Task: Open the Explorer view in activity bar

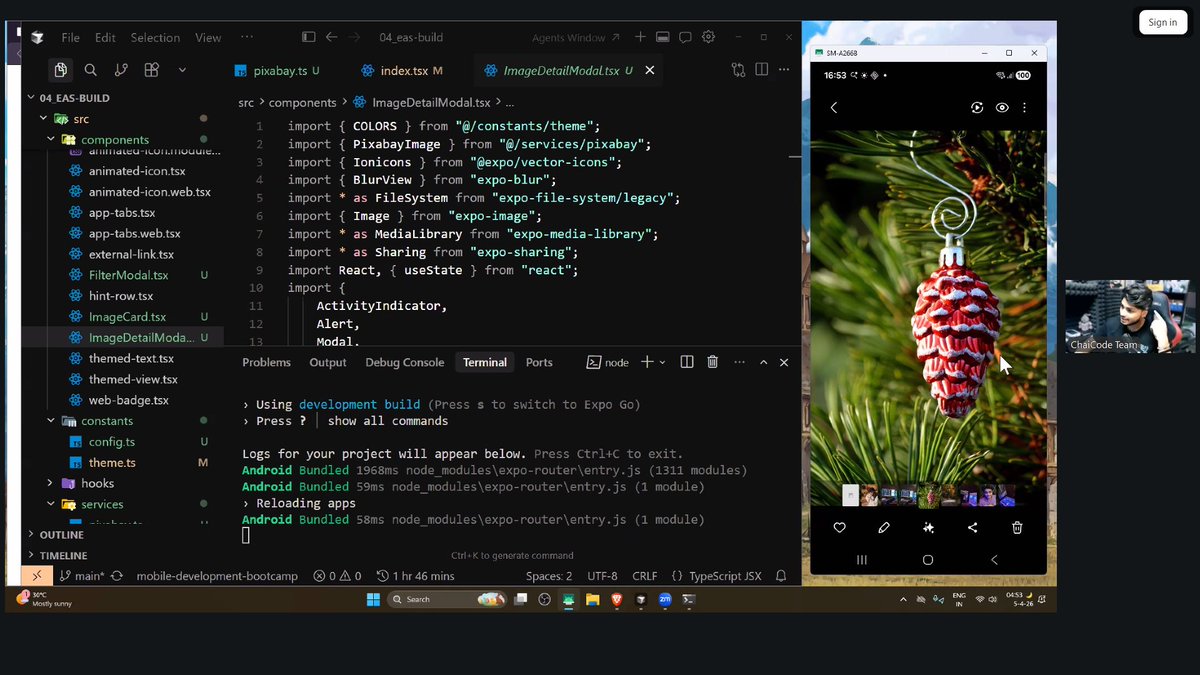Action: (61, 70)
